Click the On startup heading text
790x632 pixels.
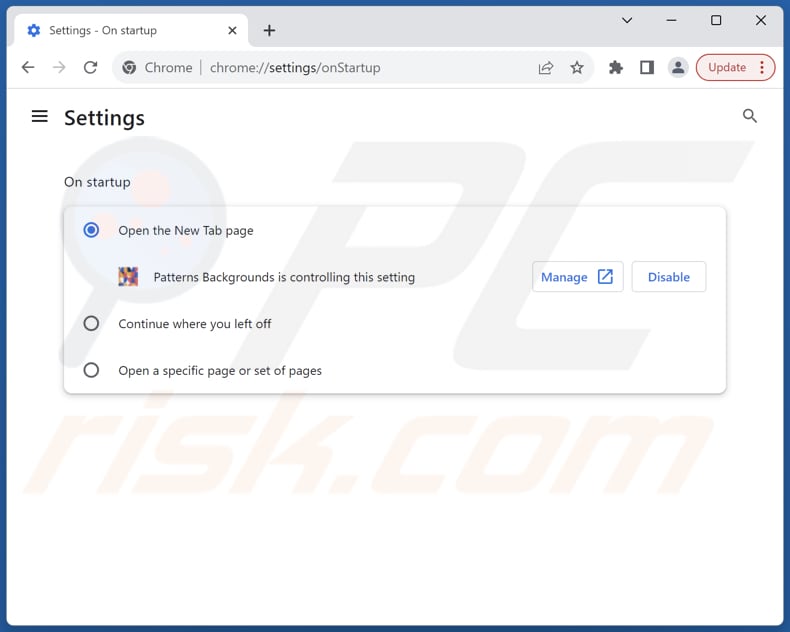[x=97, y=182]
